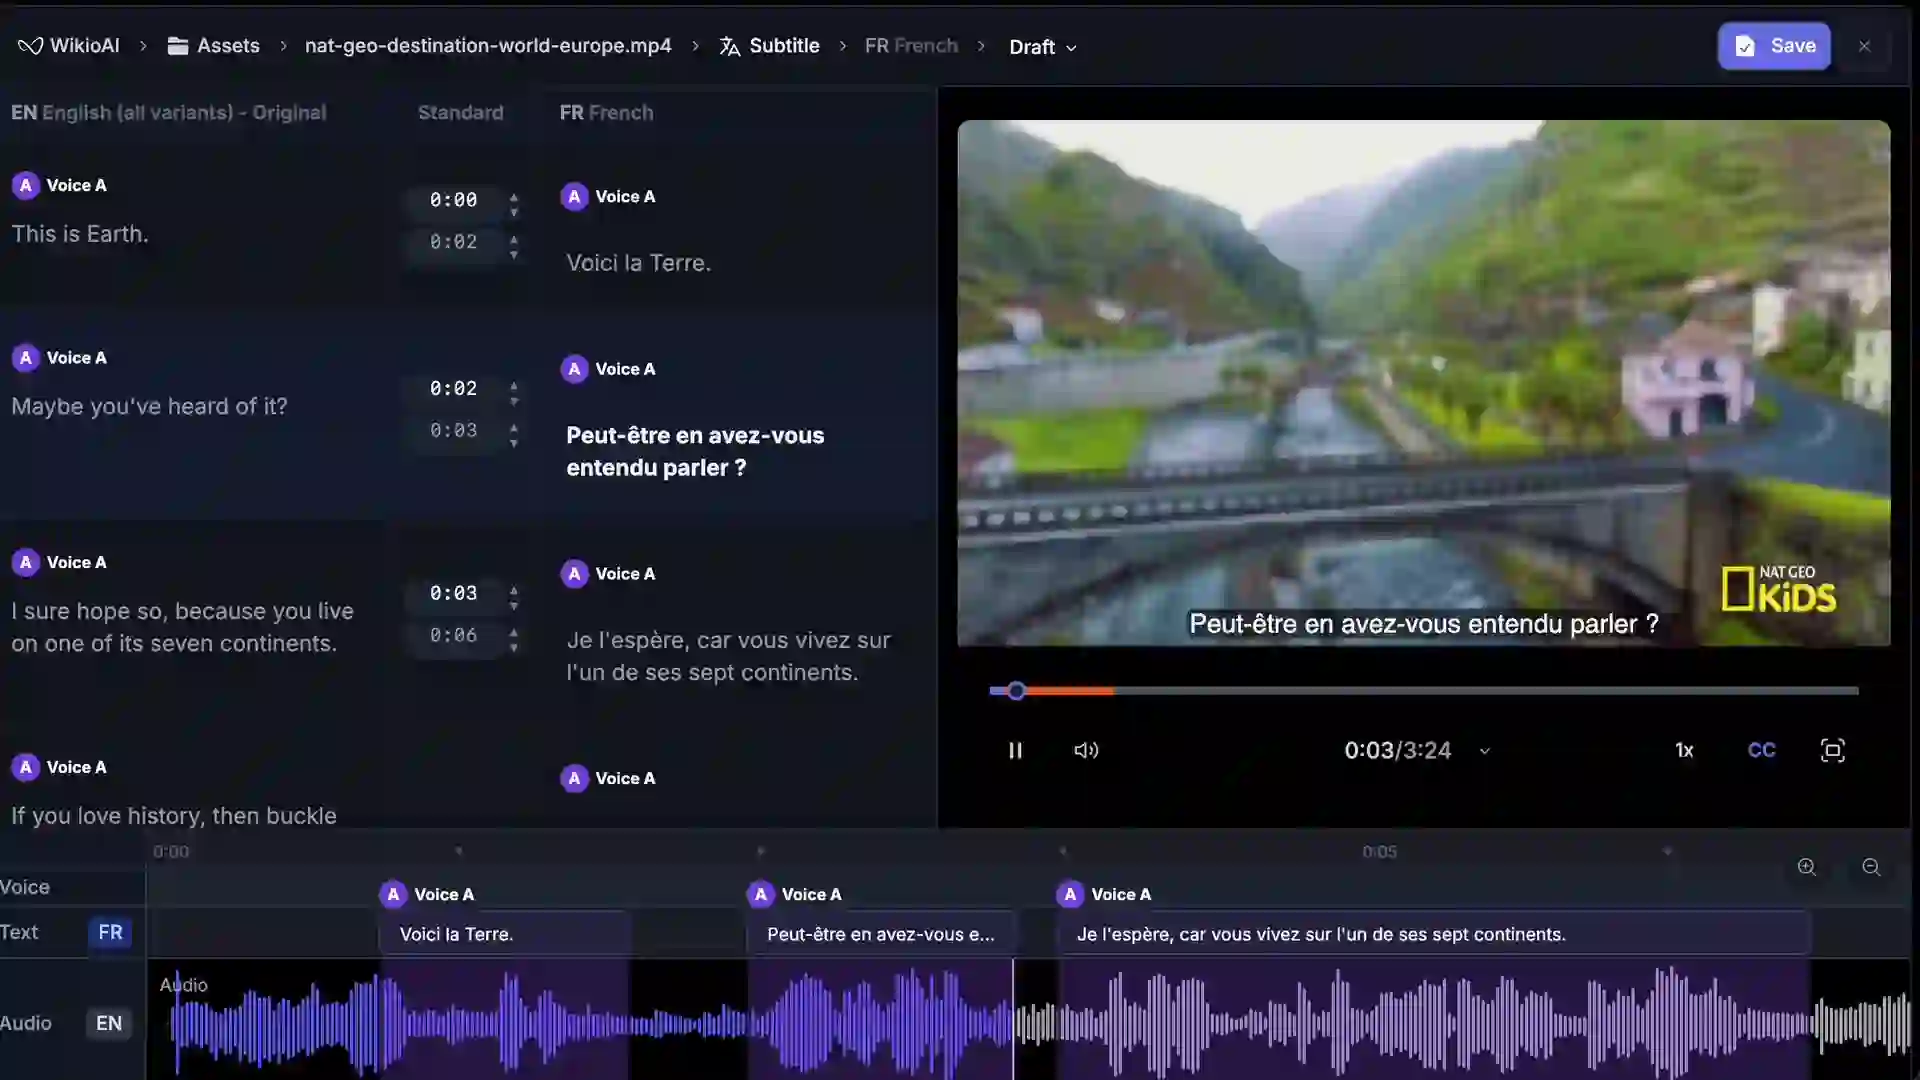Toggle the EN audio language badge
The width and height of the screenshot is (1920, 1080).
point(109,1023)
